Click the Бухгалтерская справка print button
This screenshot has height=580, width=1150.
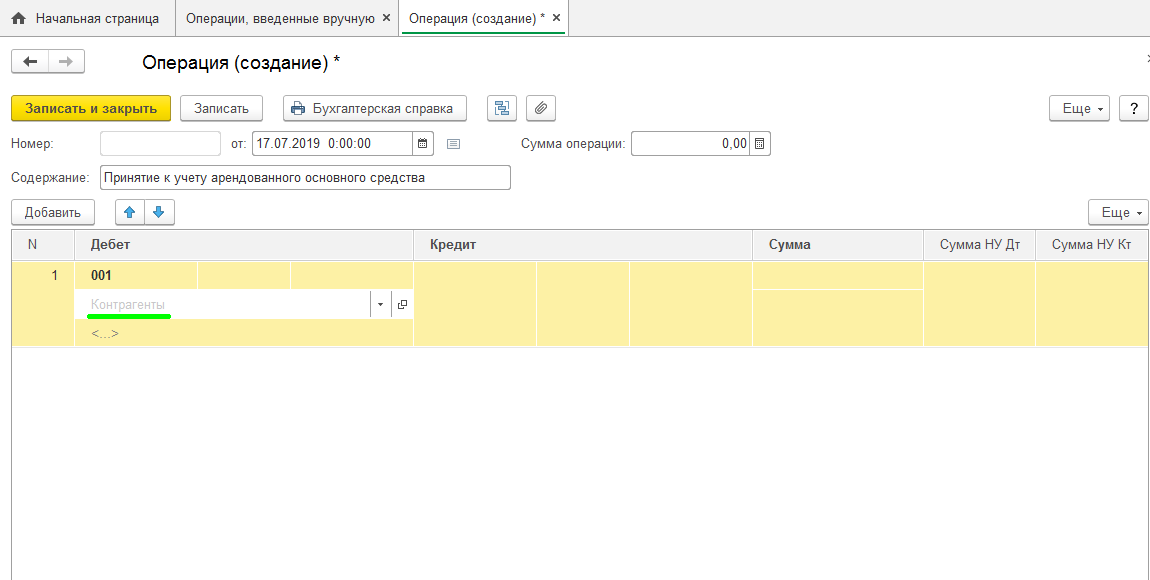pyautogui.click(x=375, y=108)
